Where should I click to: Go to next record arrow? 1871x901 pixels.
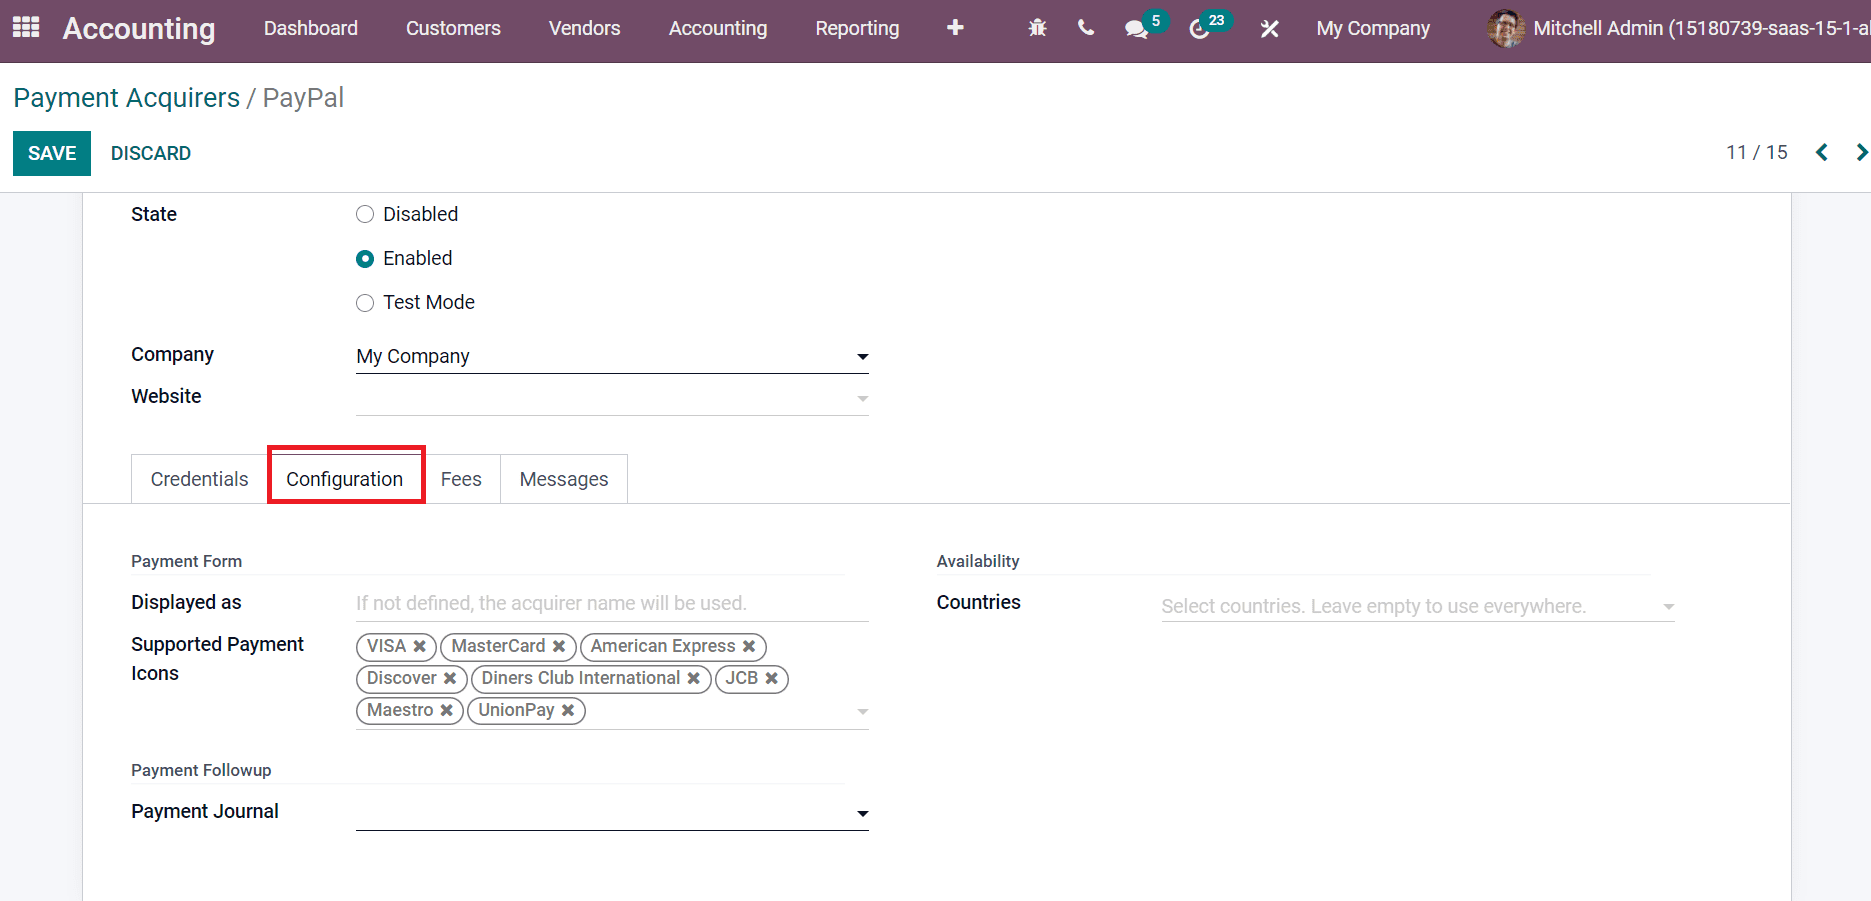[x=1860, y=152]
